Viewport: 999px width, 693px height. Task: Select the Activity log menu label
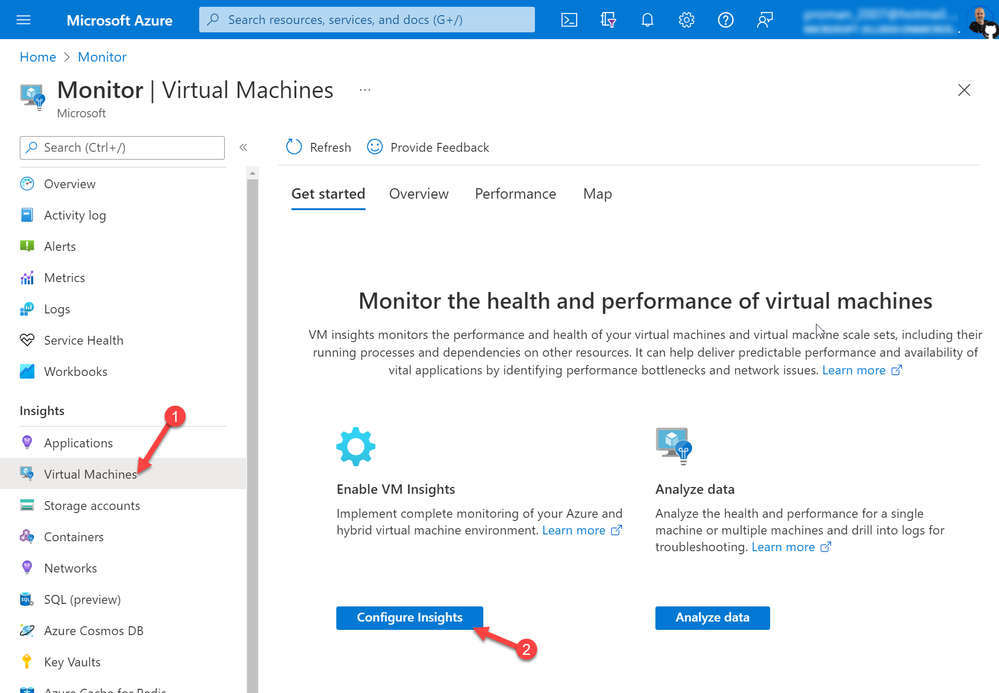[75, 215]
